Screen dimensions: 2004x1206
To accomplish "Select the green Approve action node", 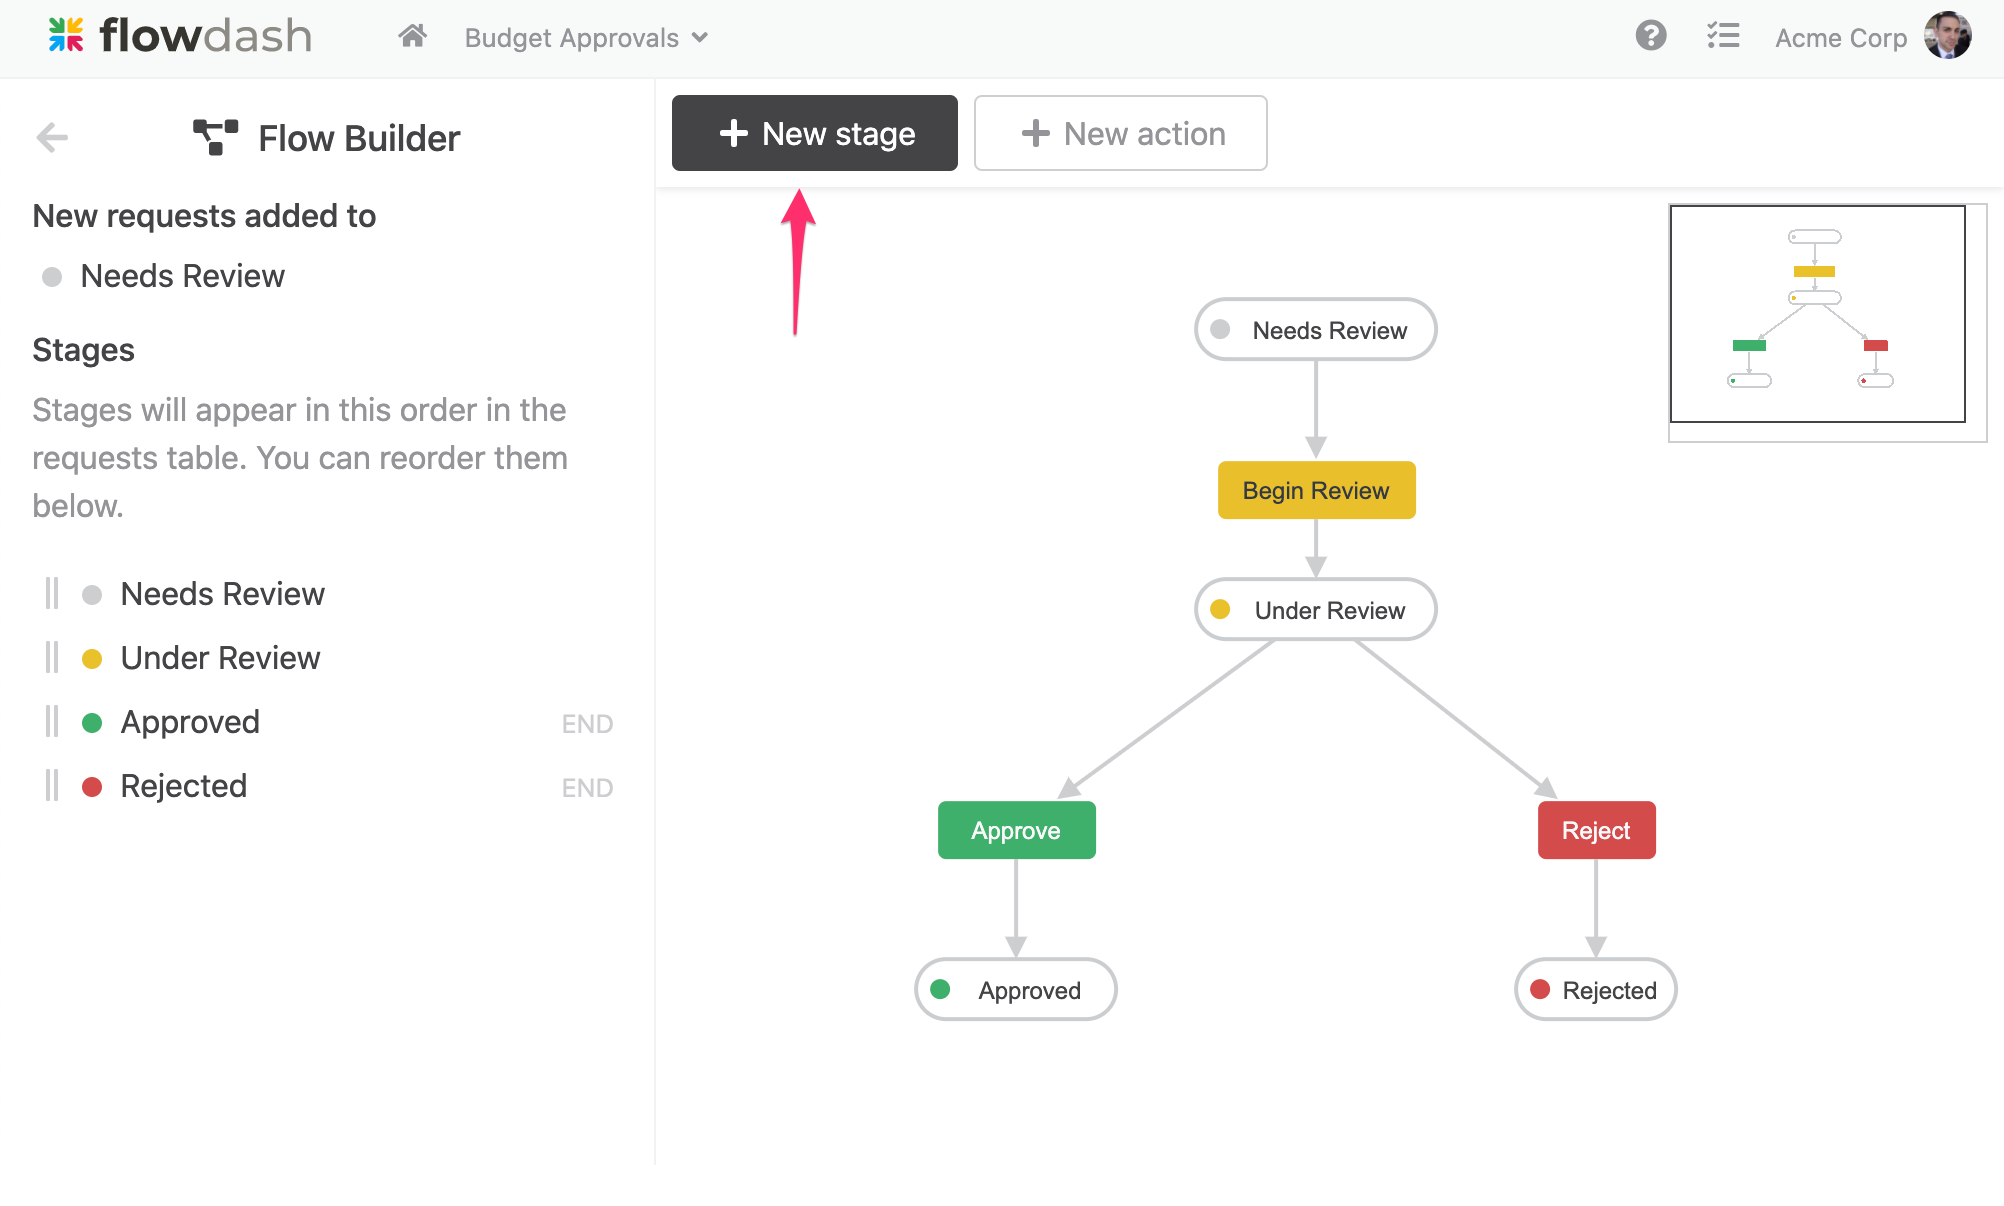I will 1016,830.
